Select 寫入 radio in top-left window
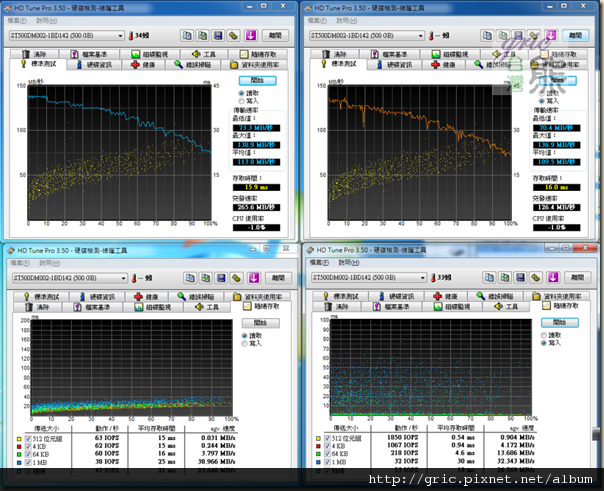The height and width of the screenshot is (491, 604). (x=242, y=101)
